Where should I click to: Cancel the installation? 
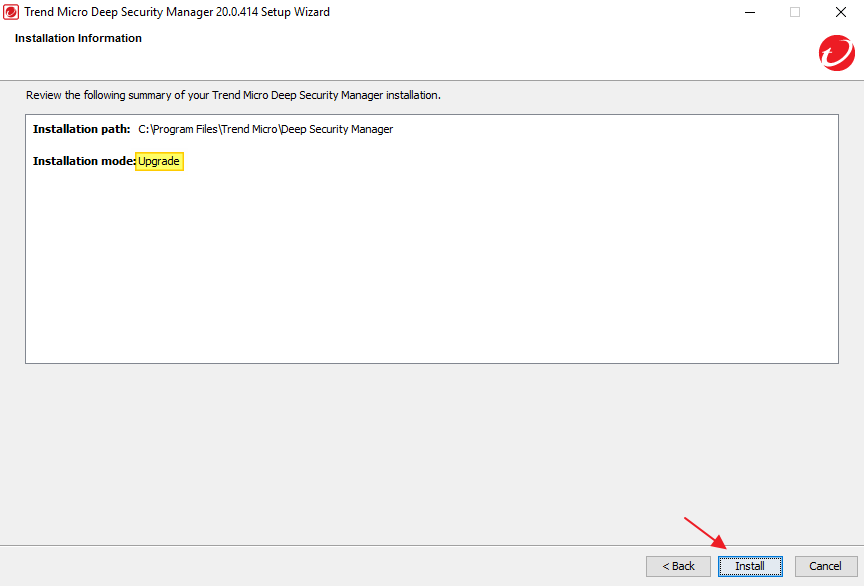825,566
